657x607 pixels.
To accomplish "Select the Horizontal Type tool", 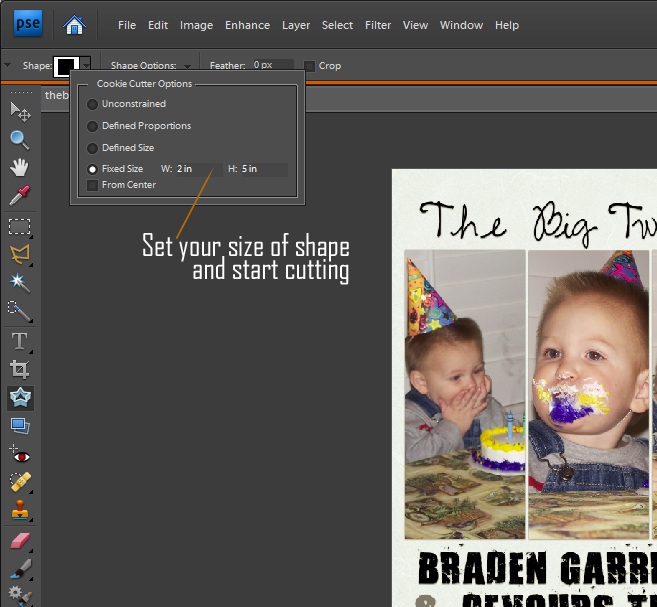I will tap(19, 341).
